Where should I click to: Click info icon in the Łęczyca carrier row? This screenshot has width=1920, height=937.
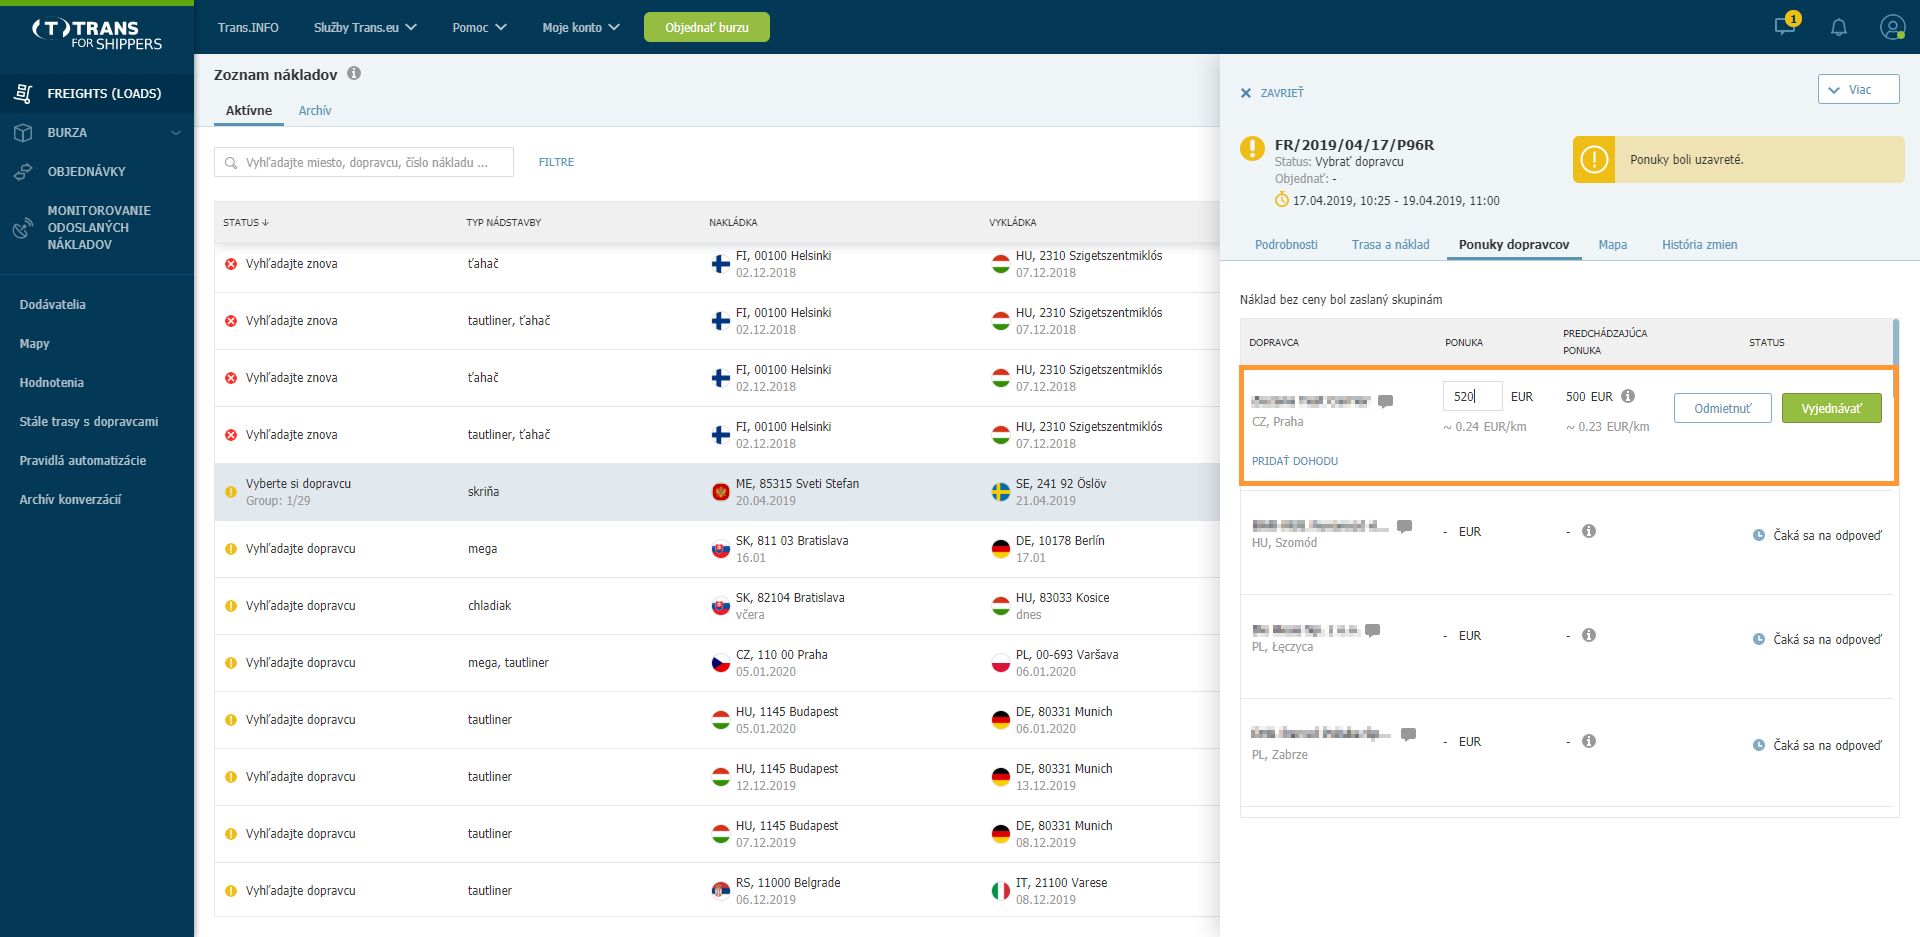tap(1589, 635)
